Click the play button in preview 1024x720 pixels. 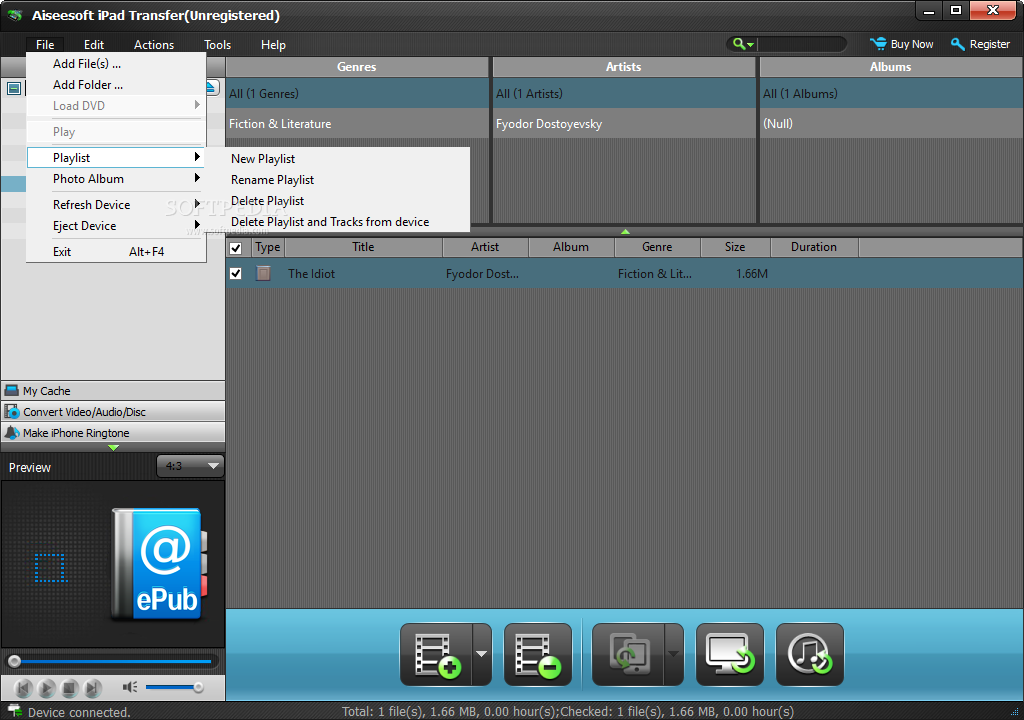tap(46, 687)
